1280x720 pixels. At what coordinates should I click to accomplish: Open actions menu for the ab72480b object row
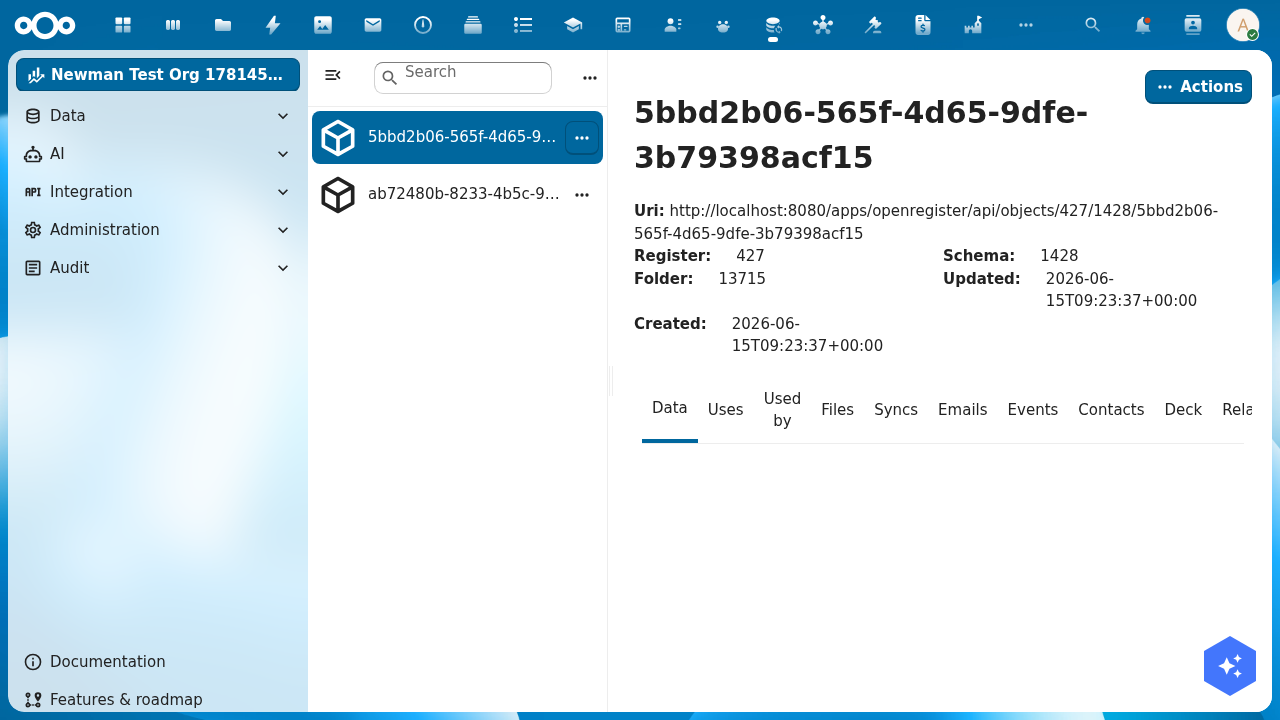click(582, 195)
